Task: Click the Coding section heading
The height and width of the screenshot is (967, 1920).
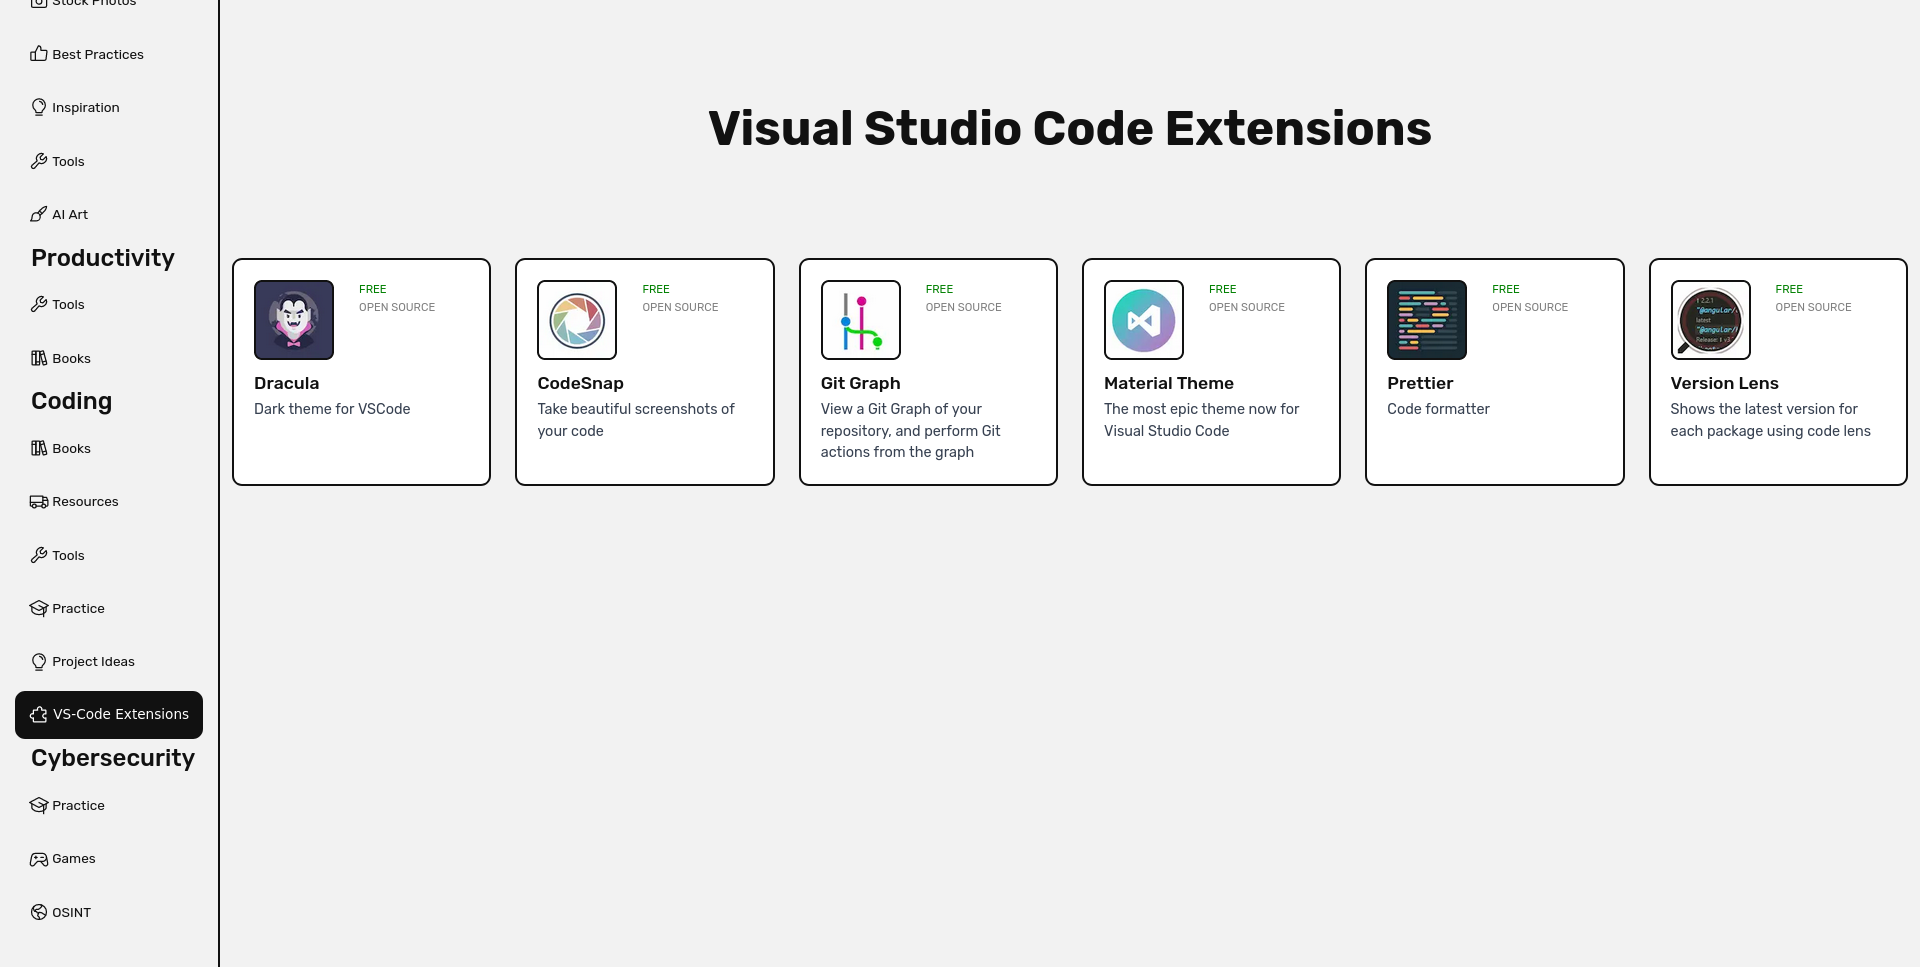Action: click(72, 401)
